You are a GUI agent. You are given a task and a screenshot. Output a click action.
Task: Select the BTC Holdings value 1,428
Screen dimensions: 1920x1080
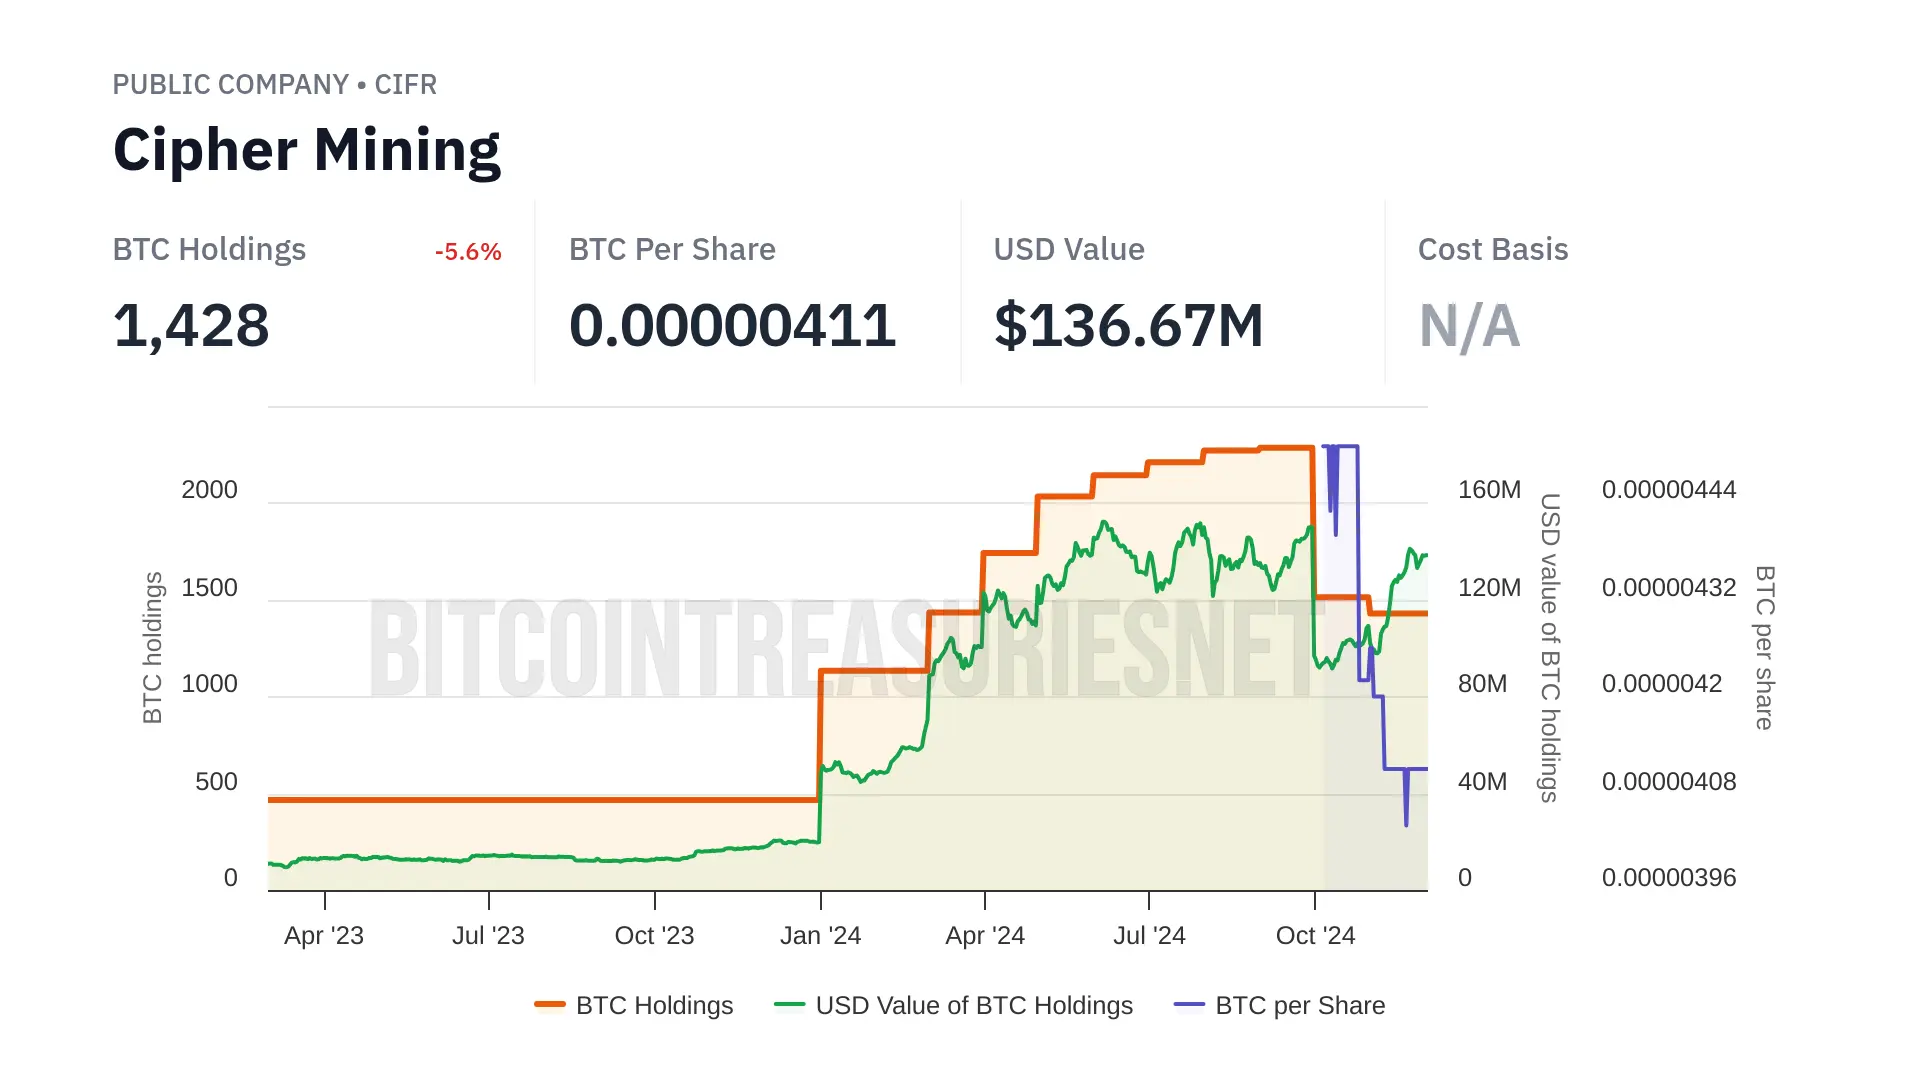(x=191, y=326)
